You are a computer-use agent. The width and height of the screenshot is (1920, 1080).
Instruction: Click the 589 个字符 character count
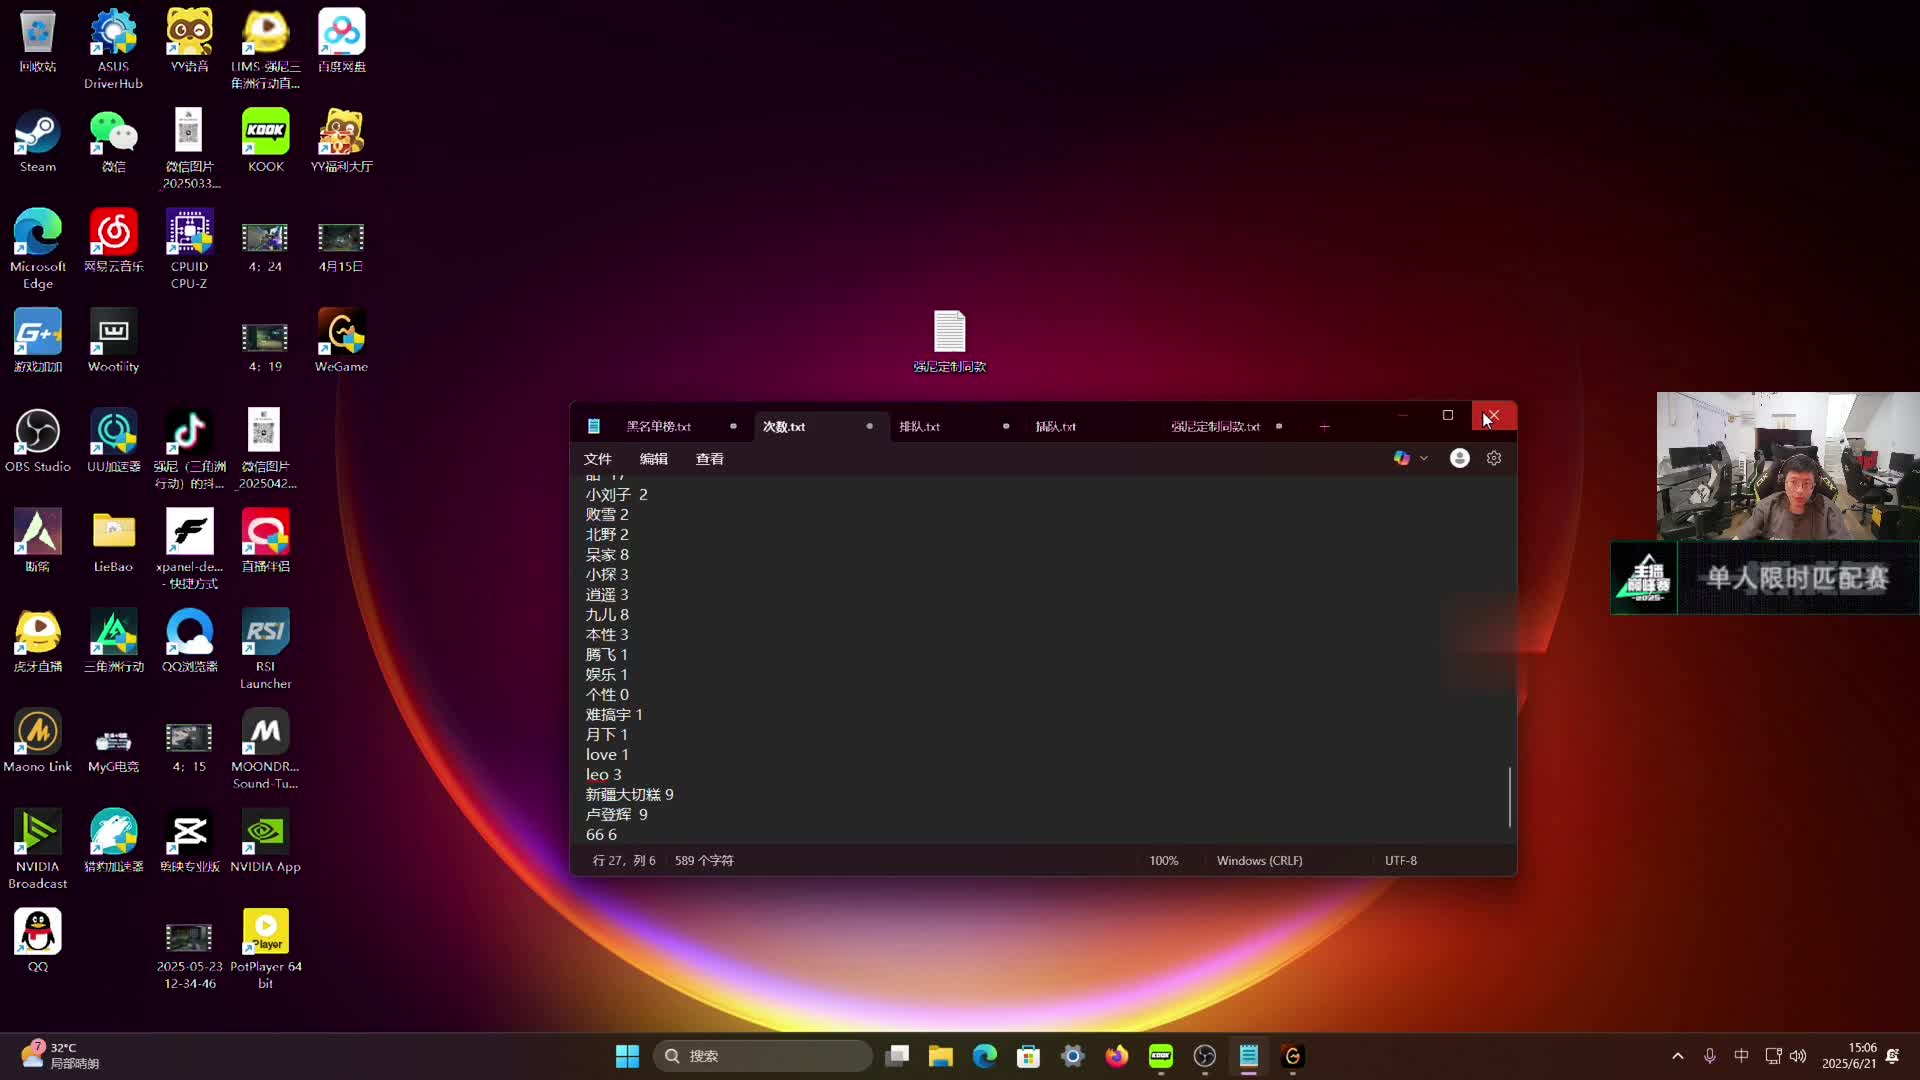click(704, 861)
